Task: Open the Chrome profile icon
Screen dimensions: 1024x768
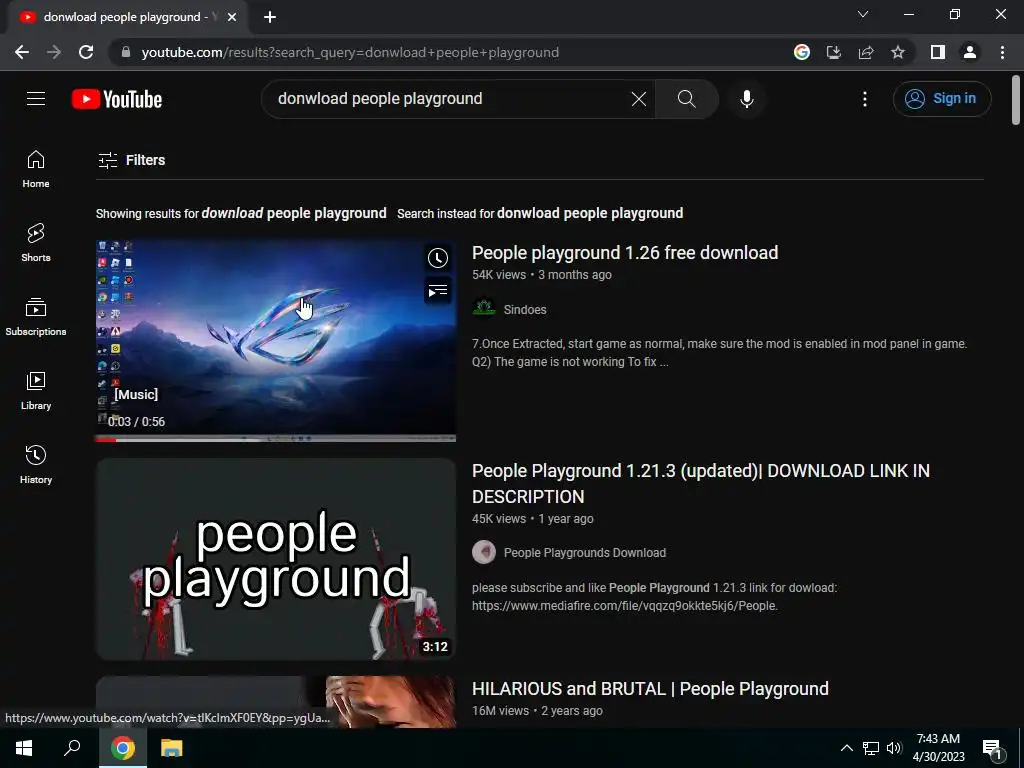Action: tap(970, 52)
